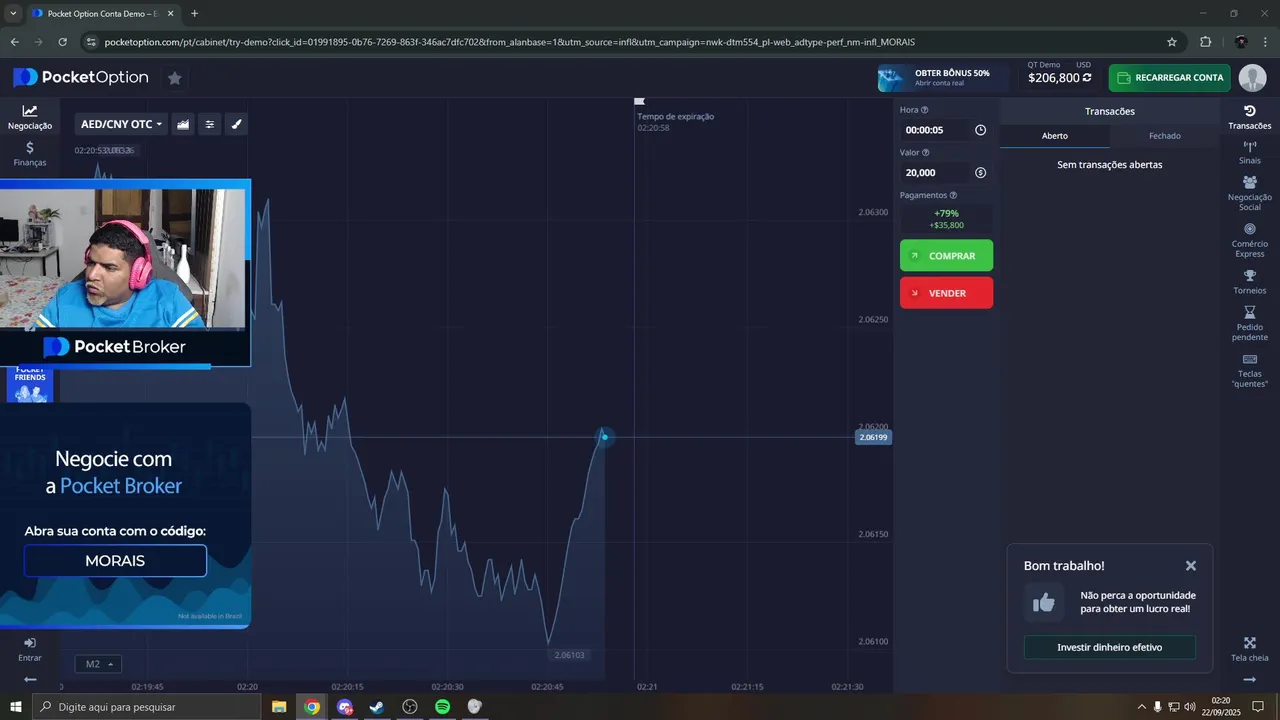Open chart type settings icon
The image size is (1280, 720).
(183, 124)
